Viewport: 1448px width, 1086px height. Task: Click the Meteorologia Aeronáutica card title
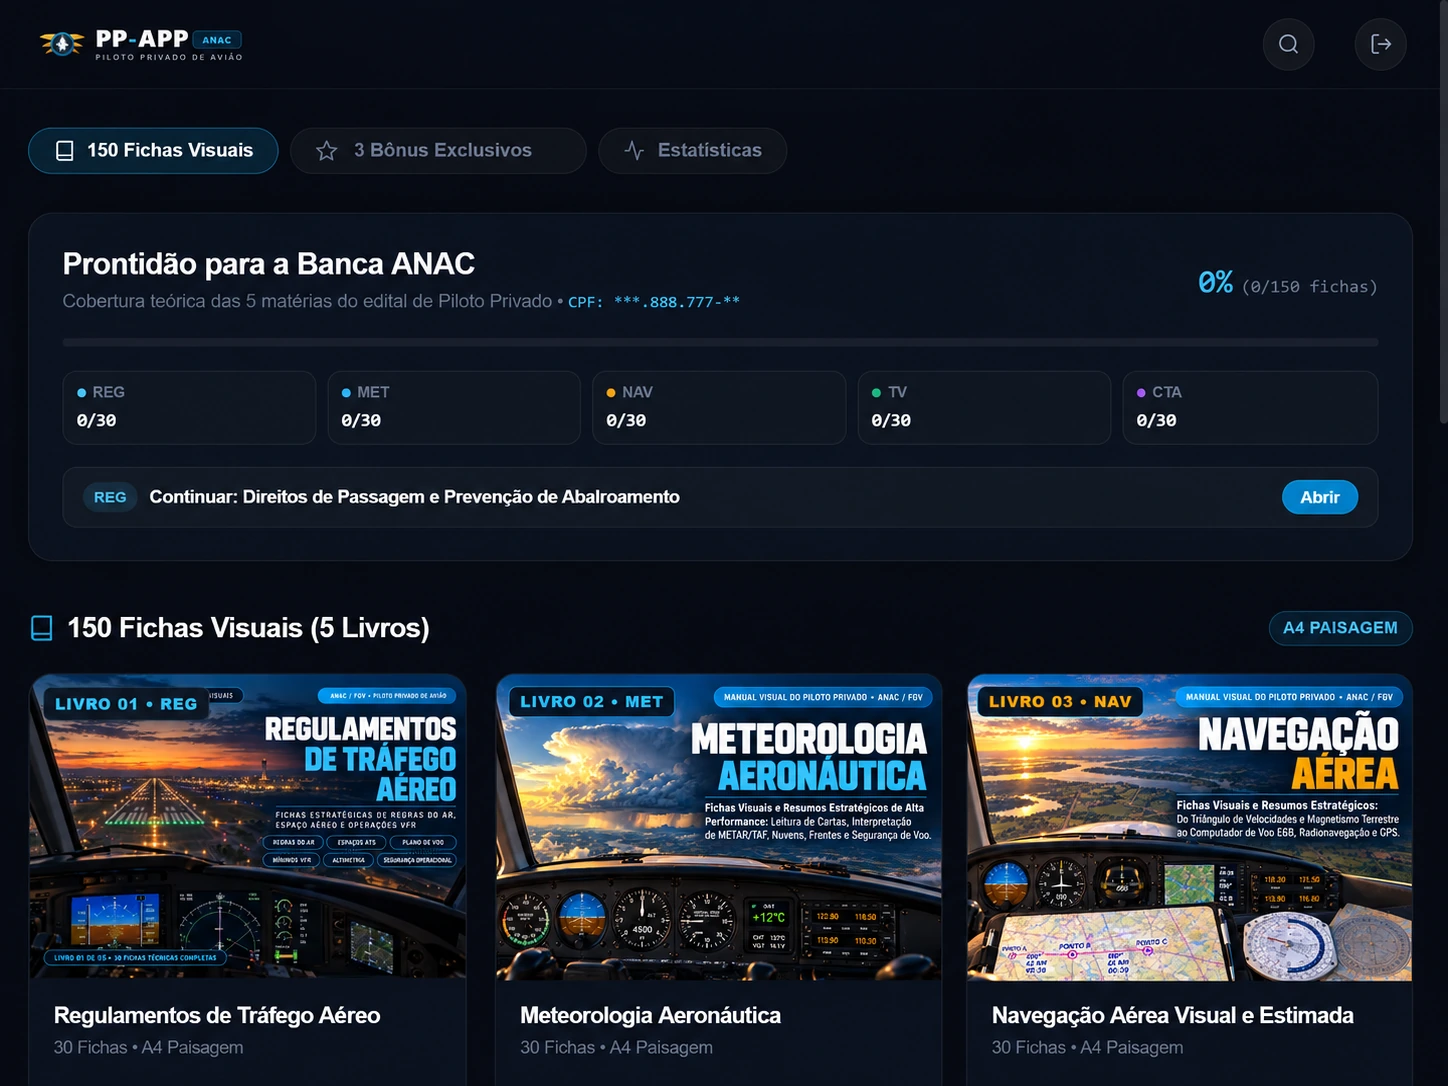tap(650, 1015)
